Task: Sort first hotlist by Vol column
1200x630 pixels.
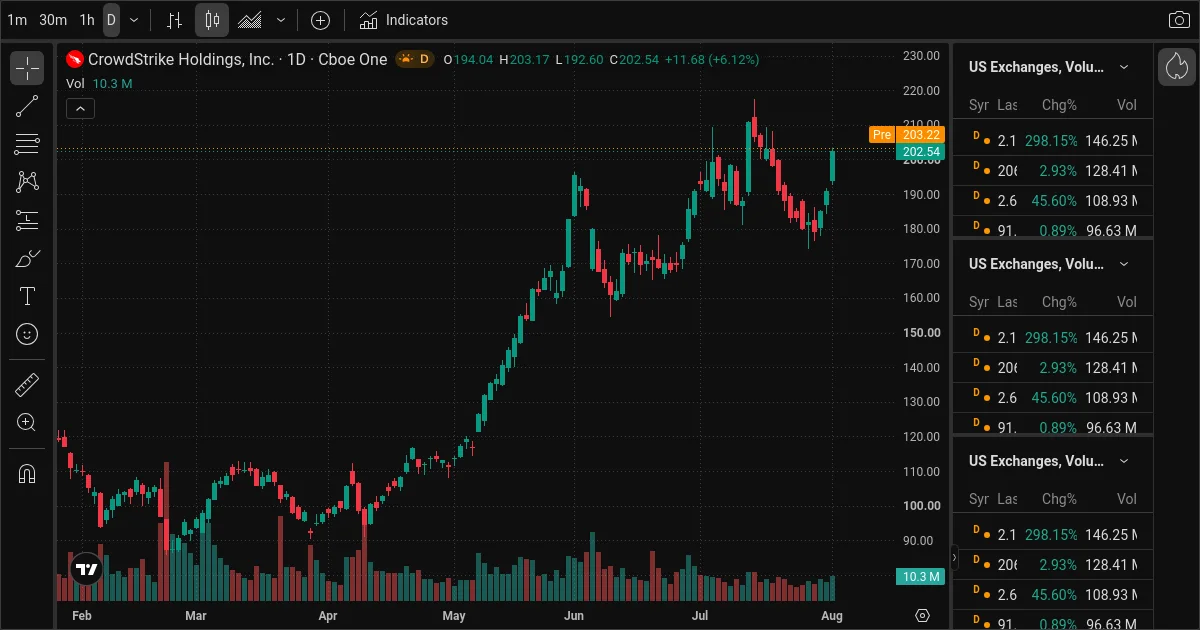Action: (1127, 105)
